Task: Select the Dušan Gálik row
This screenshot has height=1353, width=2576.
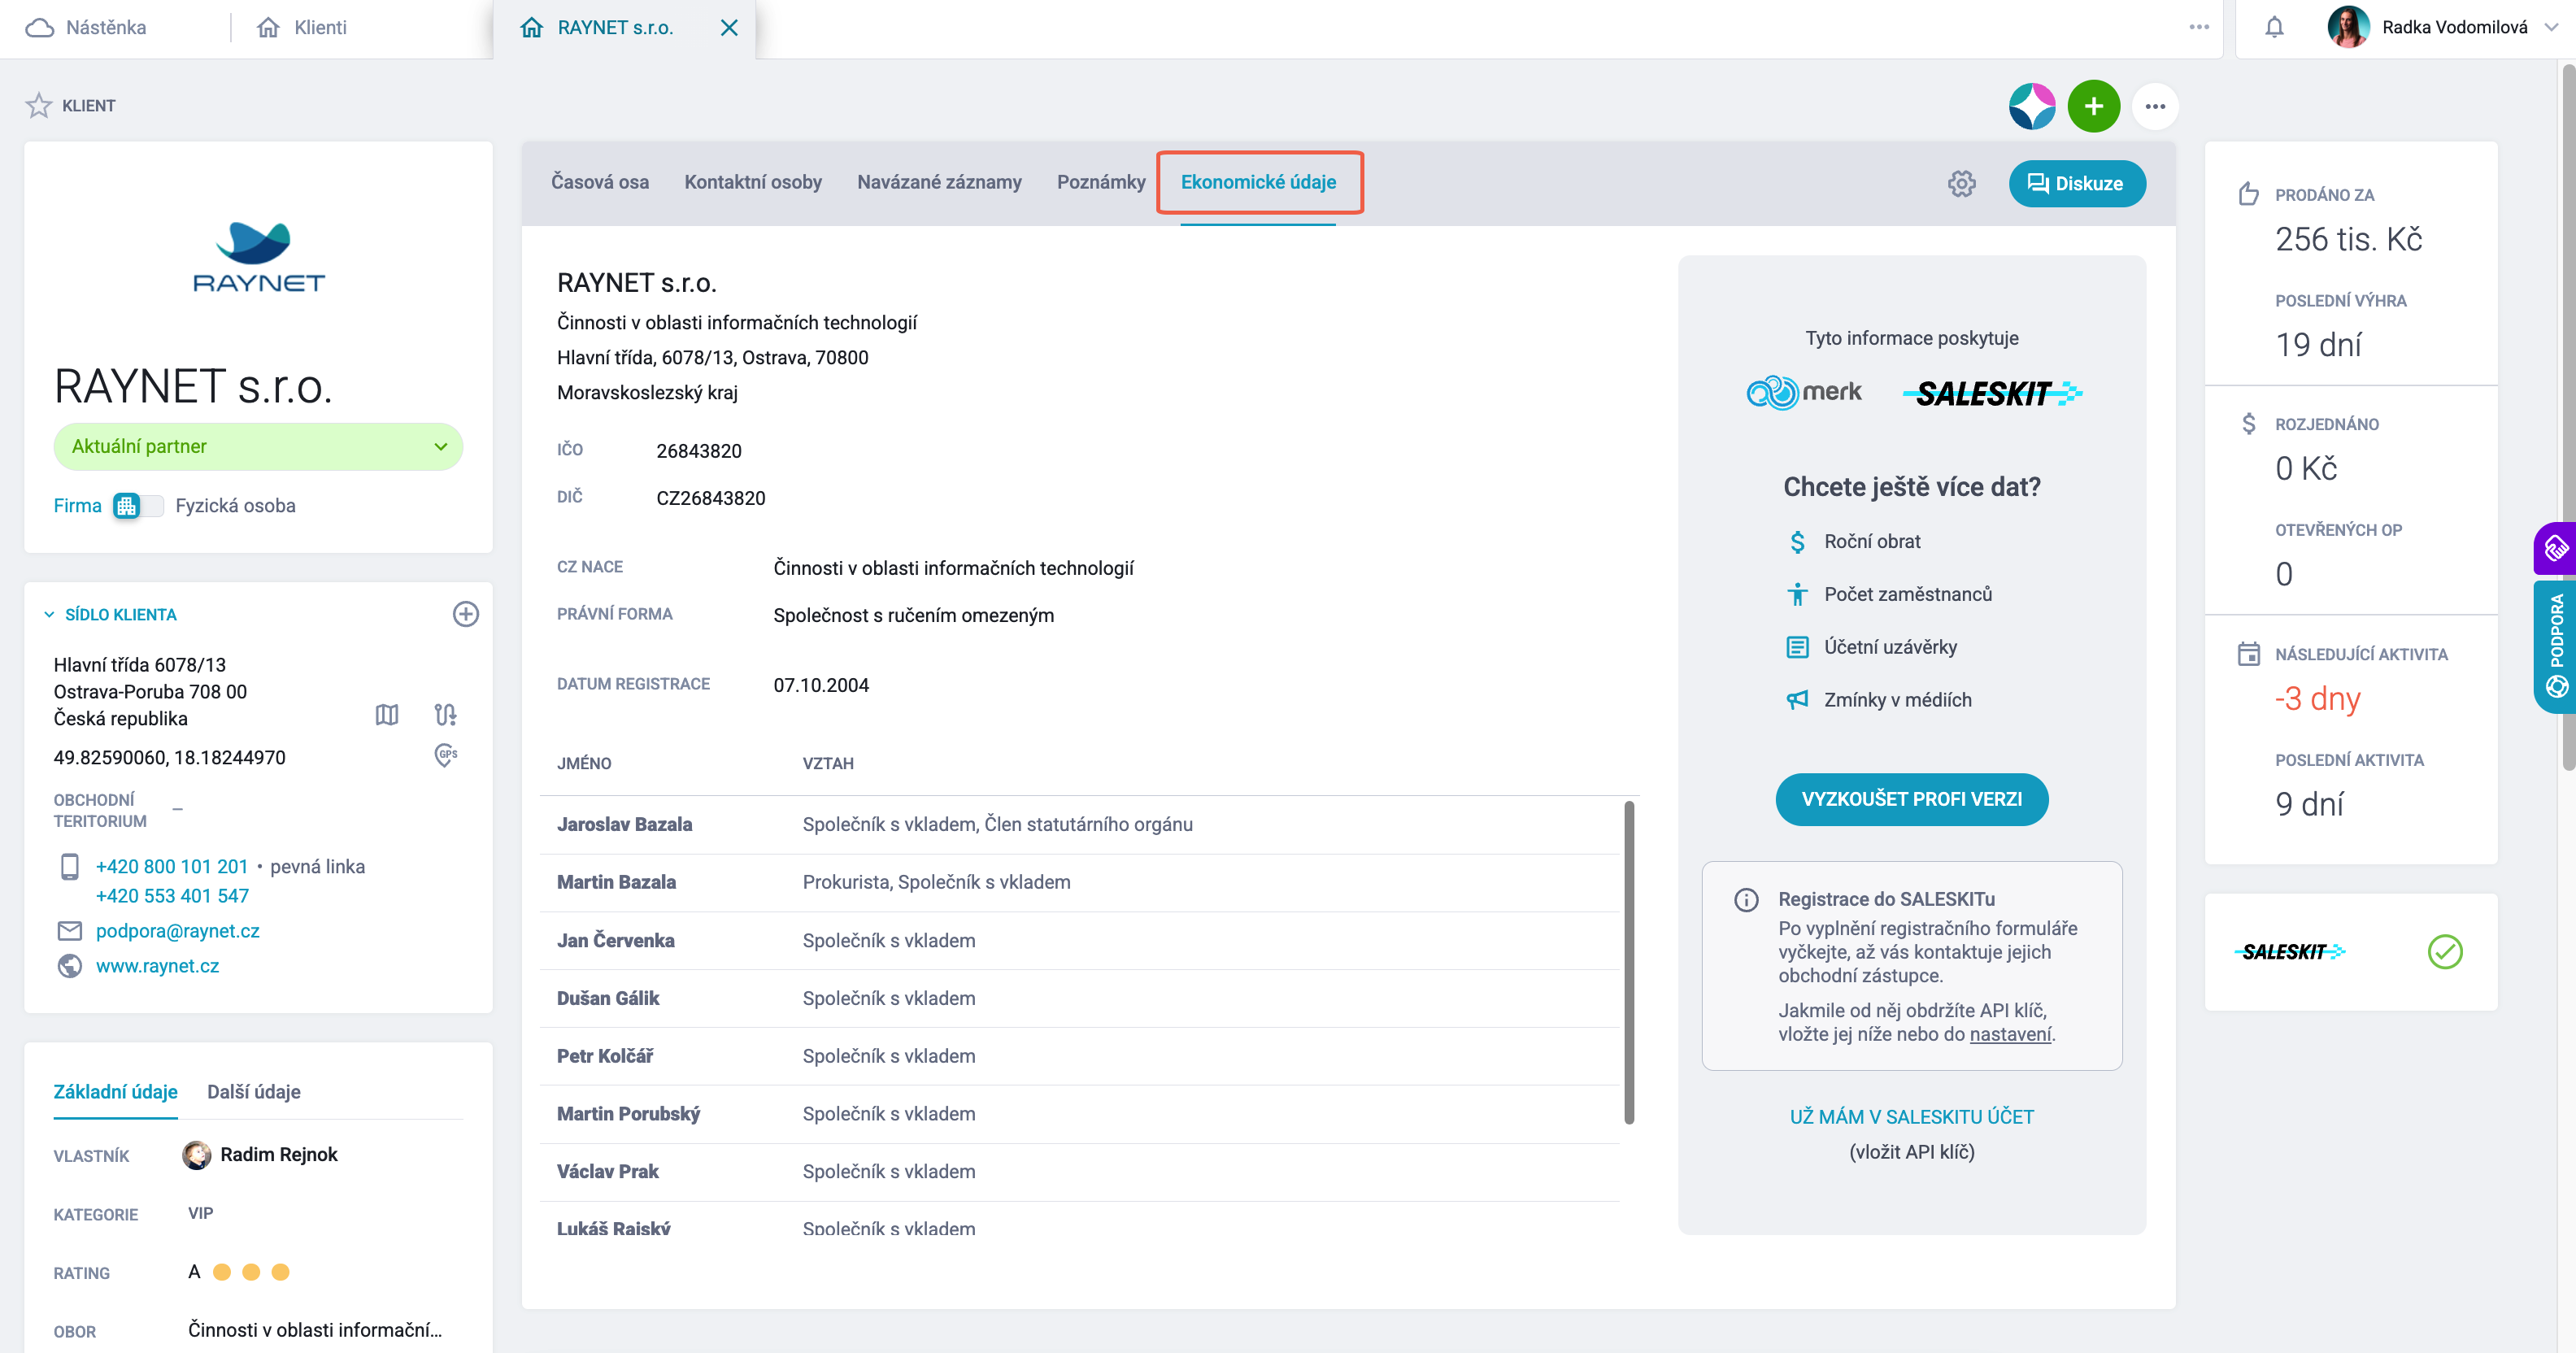Action: click(x=1080, y=999)
